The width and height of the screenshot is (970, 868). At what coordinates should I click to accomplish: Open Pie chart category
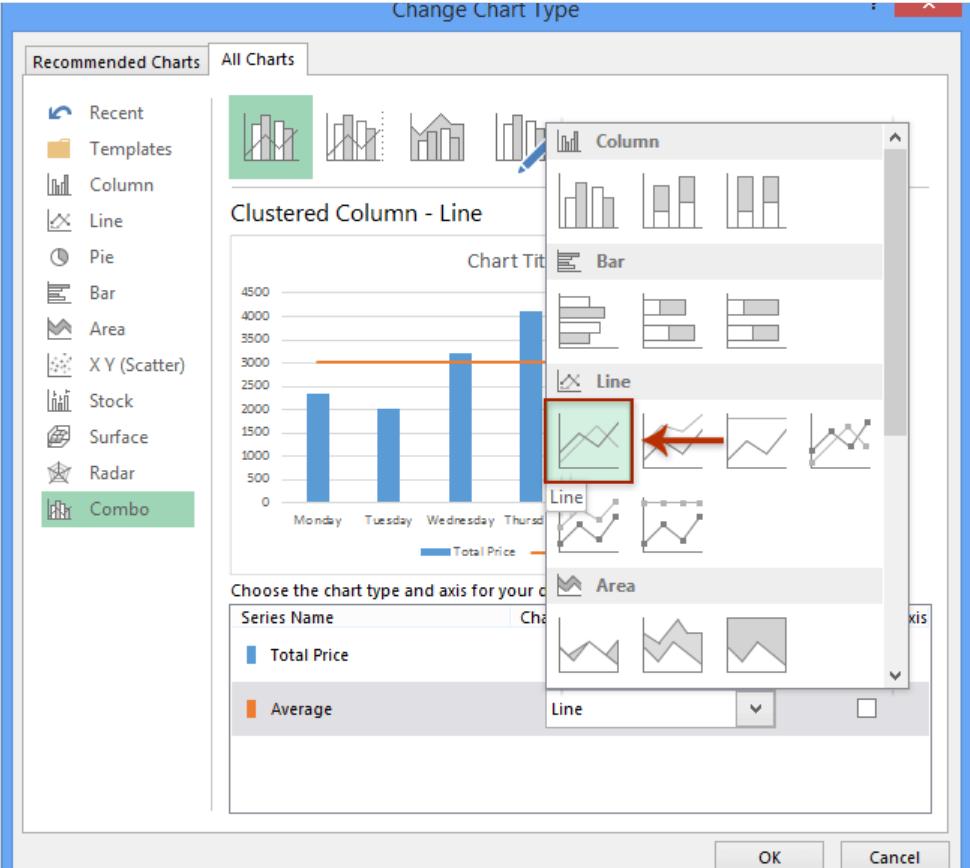pyautogui.click(x=118, y=257)
